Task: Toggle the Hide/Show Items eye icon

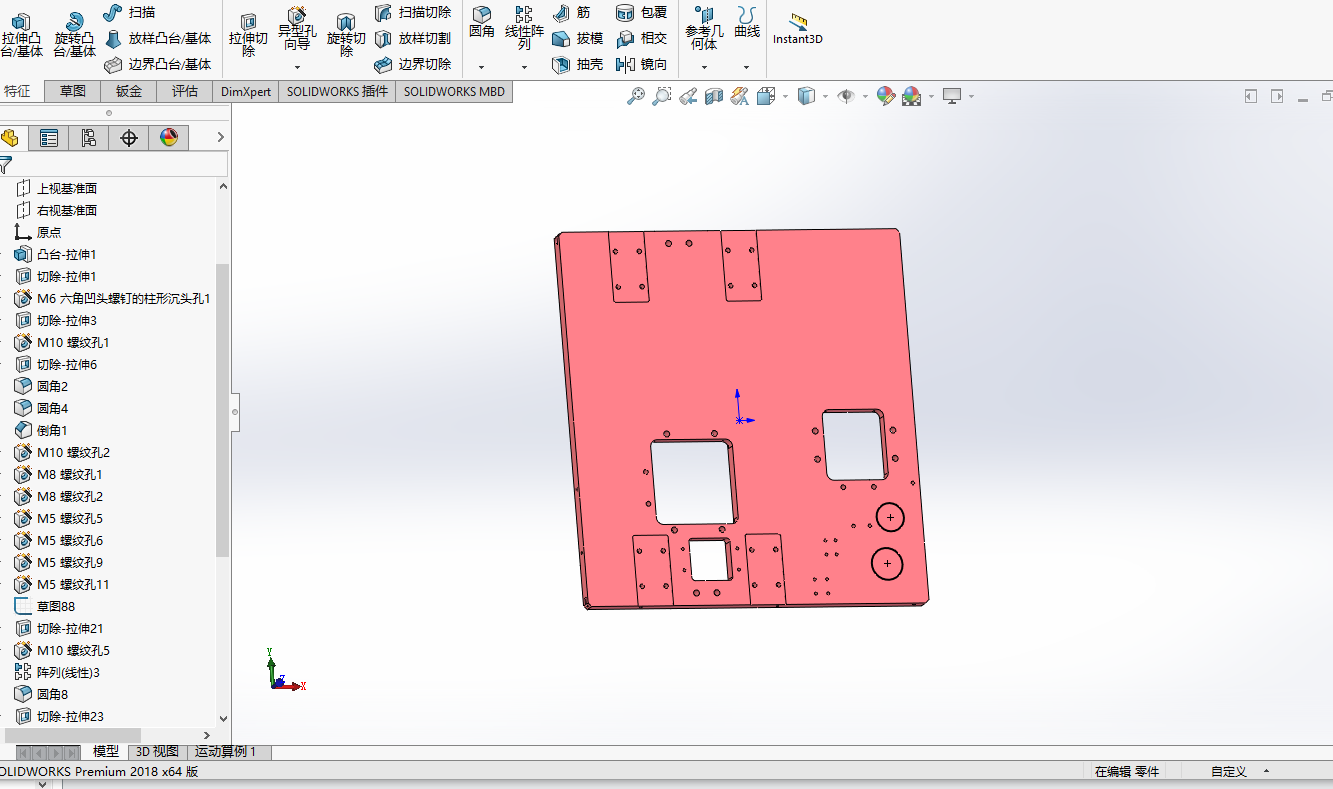Action: coord(846,96)
